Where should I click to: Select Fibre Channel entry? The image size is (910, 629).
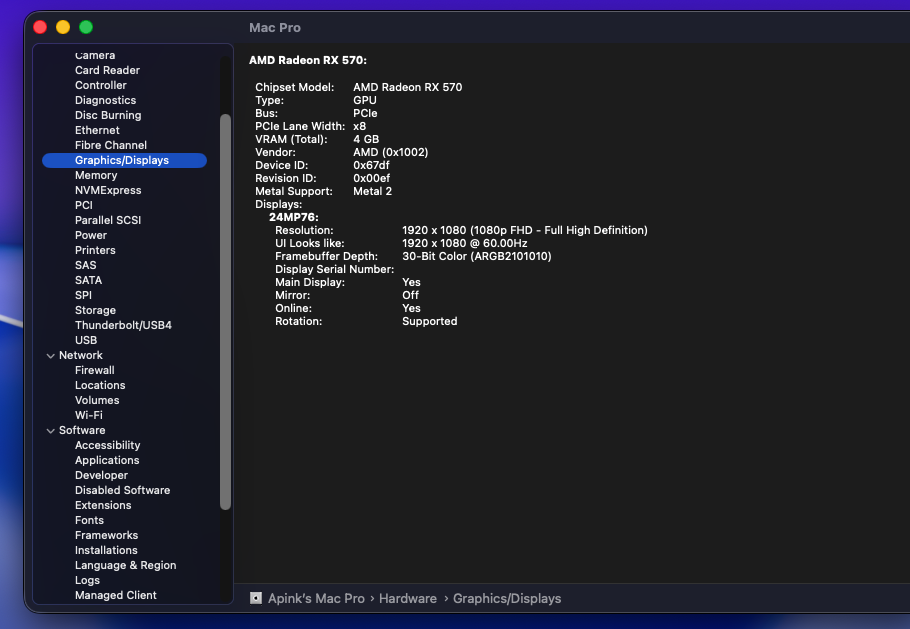pos(111,145)
